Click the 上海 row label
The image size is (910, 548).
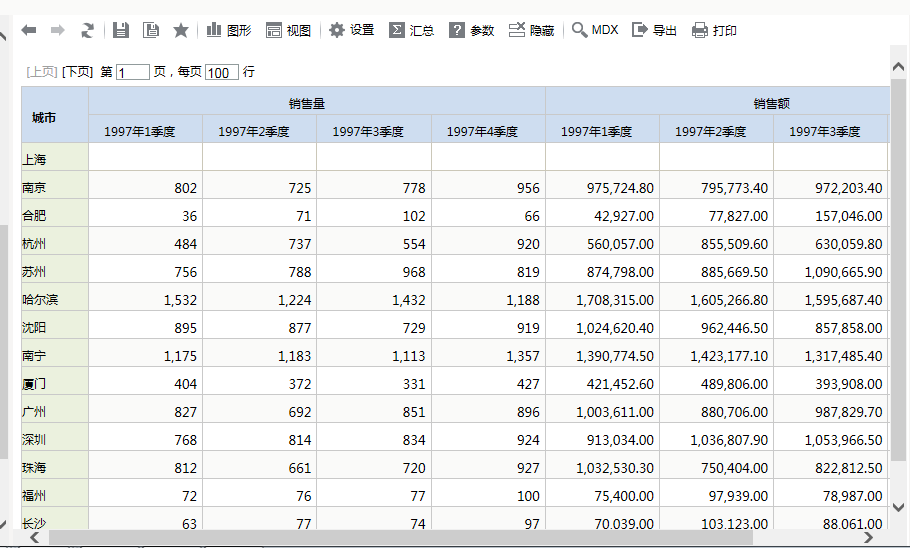click(x=55, y=157)
